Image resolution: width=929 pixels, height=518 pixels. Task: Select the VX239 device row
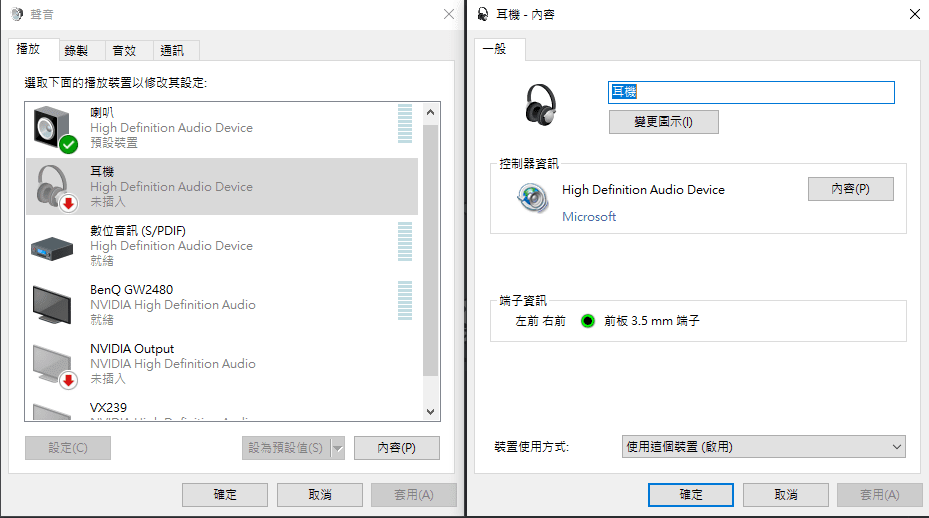(222, 410)
